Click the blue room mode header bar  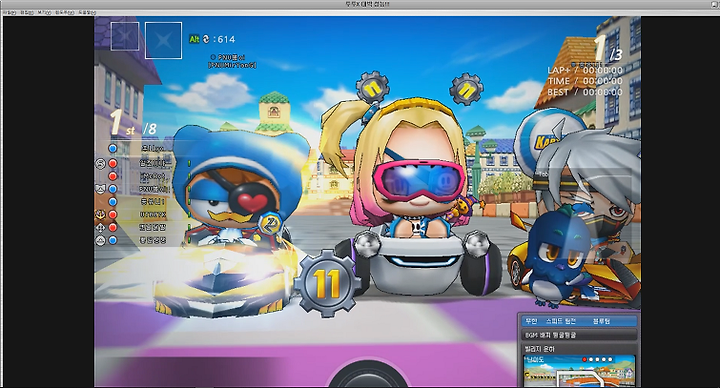[x=579, y=321]
